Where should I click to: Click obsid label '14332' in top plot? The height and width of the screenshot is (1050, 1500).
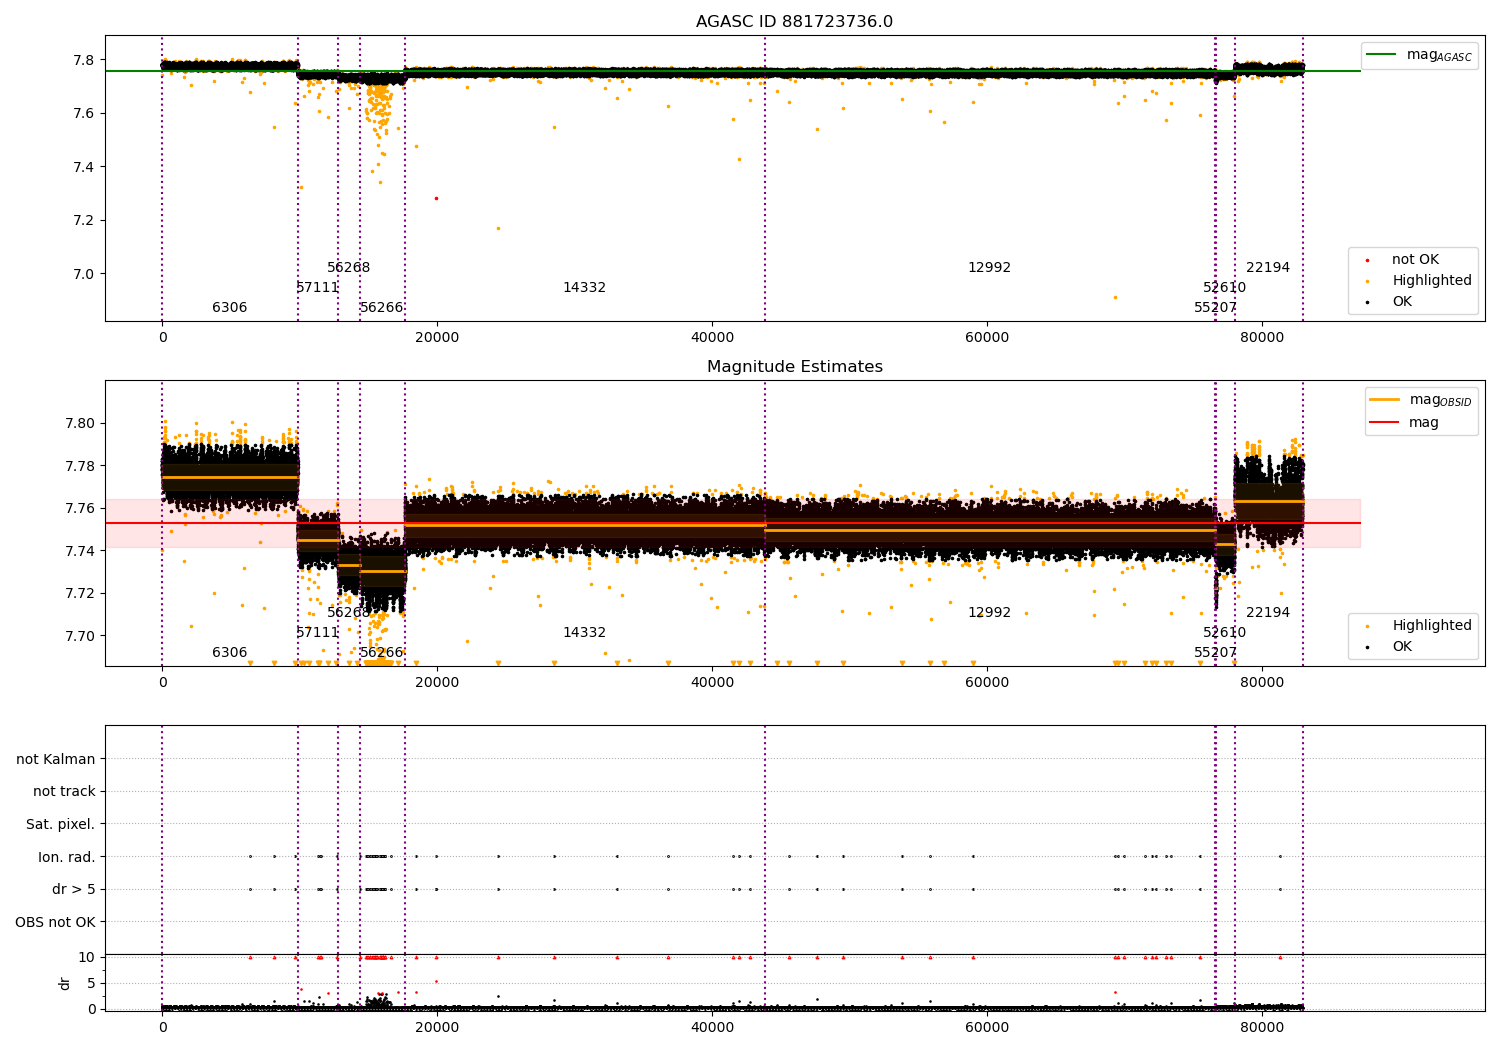[x=584, y=288]
